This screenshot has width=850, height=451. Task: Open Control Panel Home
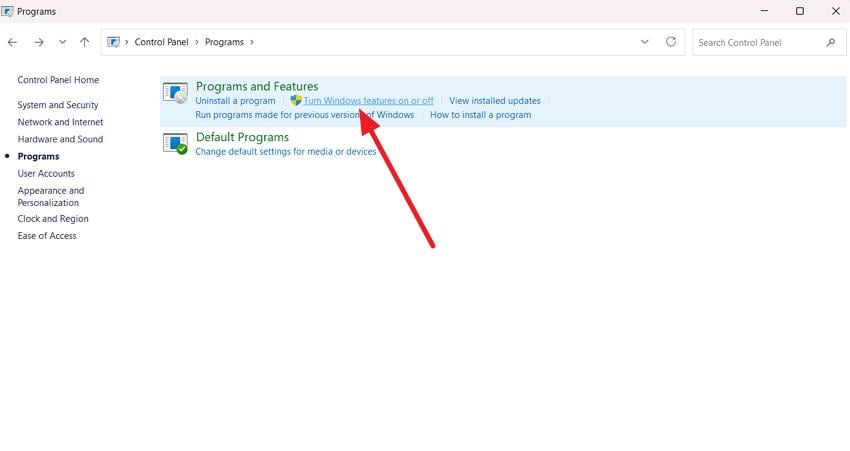coord(58,80)
